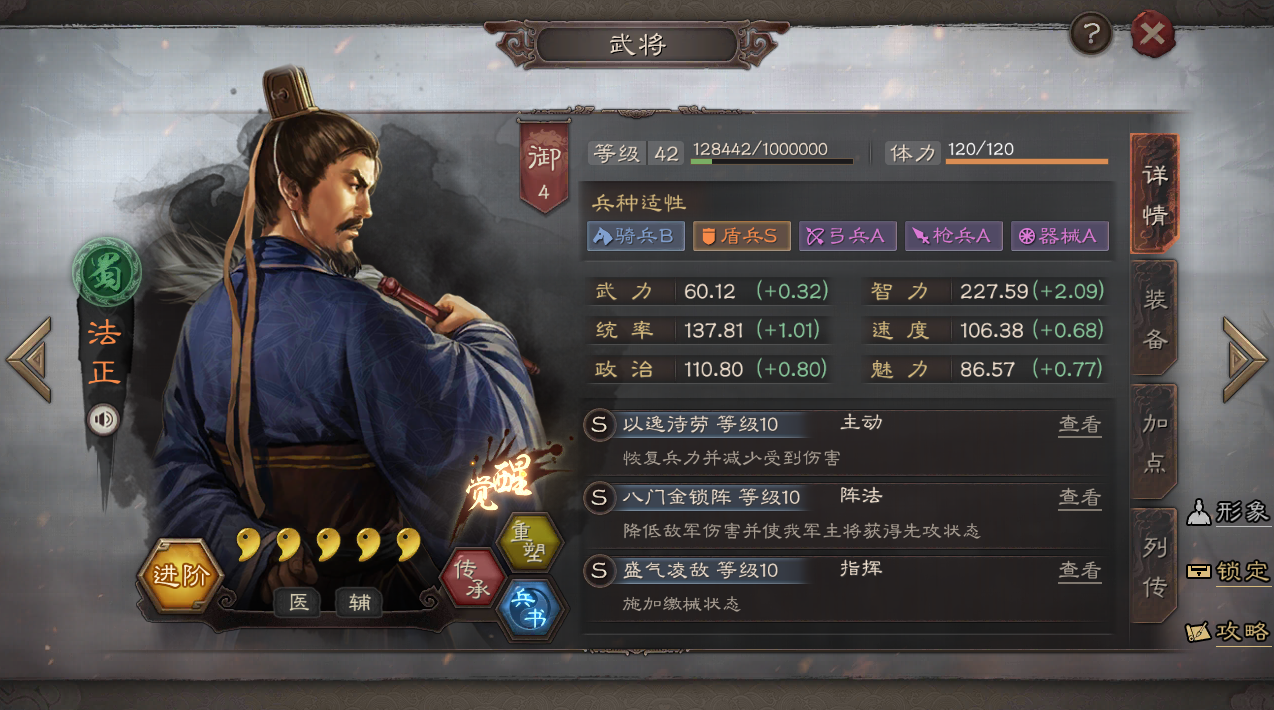Switch to the 加点 stat points tab
1274x710 pixels.
(1155, 442)
